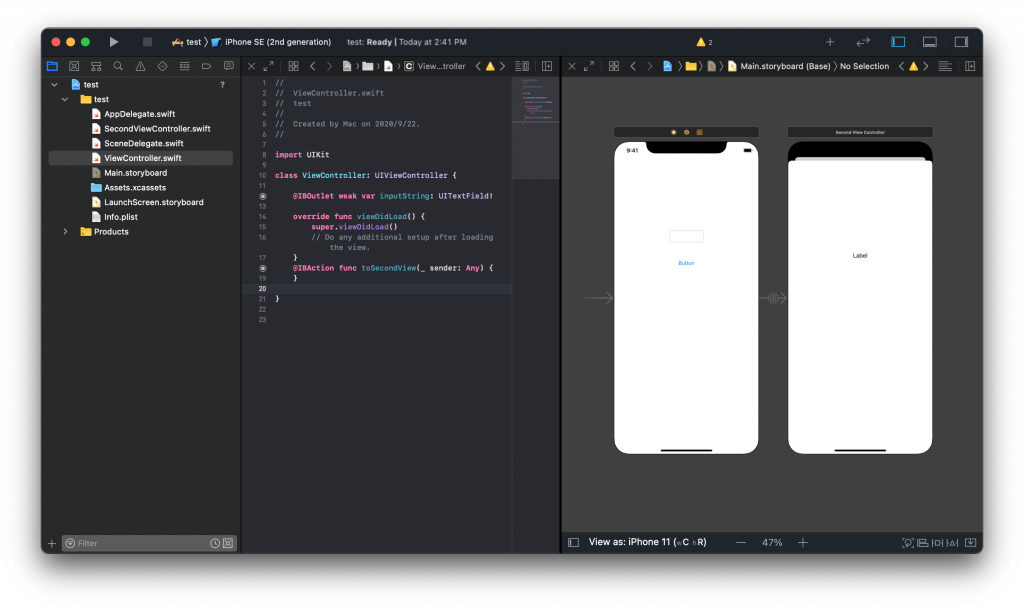Open the Project navigator folder icon
This screenshot has height=608, width=1024.
click(x=52, y=66)
